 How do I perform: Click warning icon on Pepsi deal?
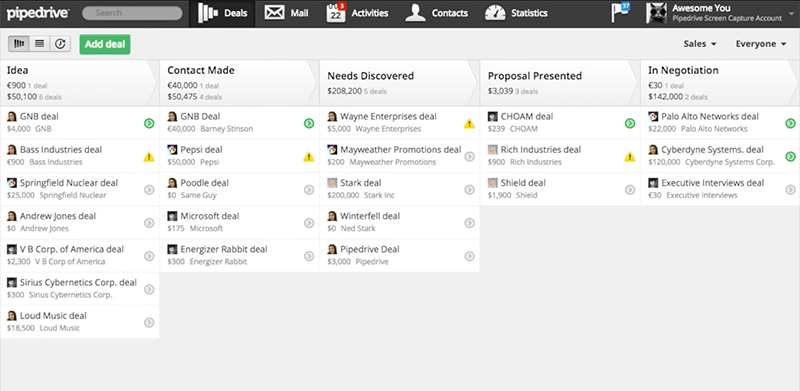[309, 156]
